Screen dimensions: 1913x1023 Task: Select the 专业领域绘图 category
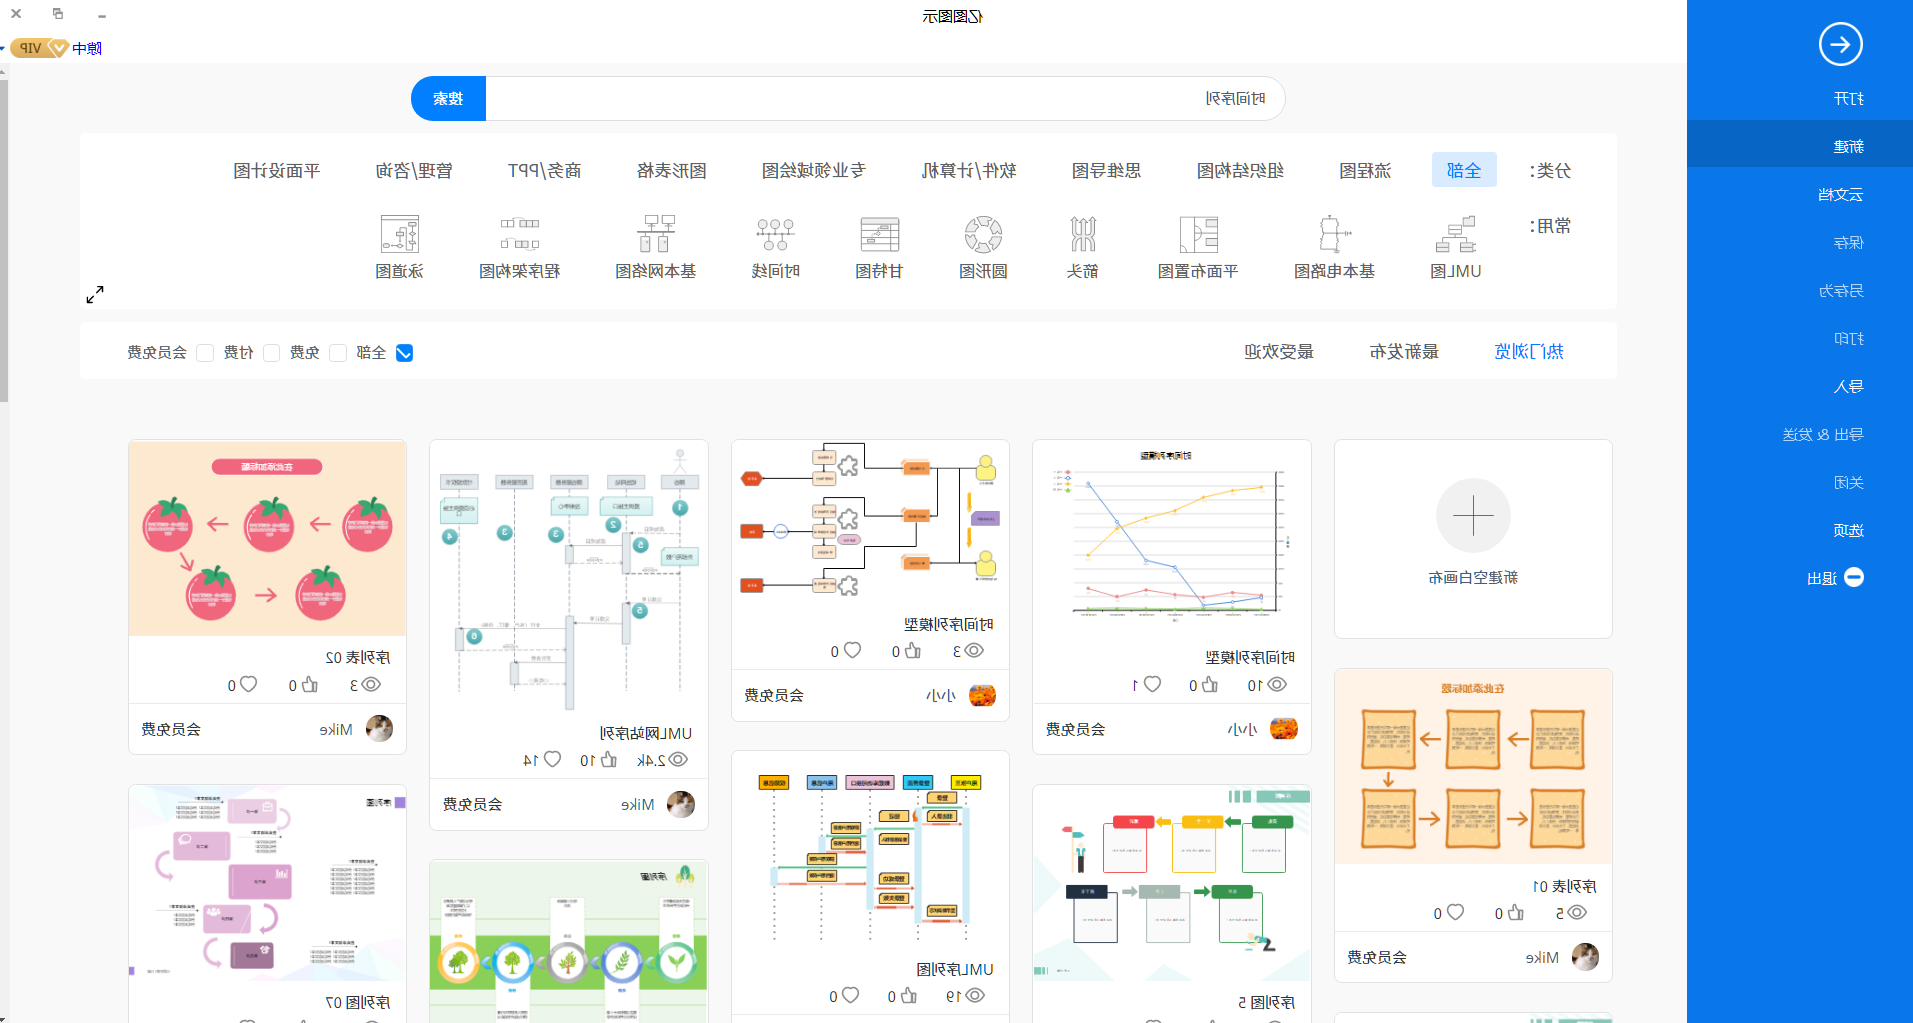[x=813, y=170]
